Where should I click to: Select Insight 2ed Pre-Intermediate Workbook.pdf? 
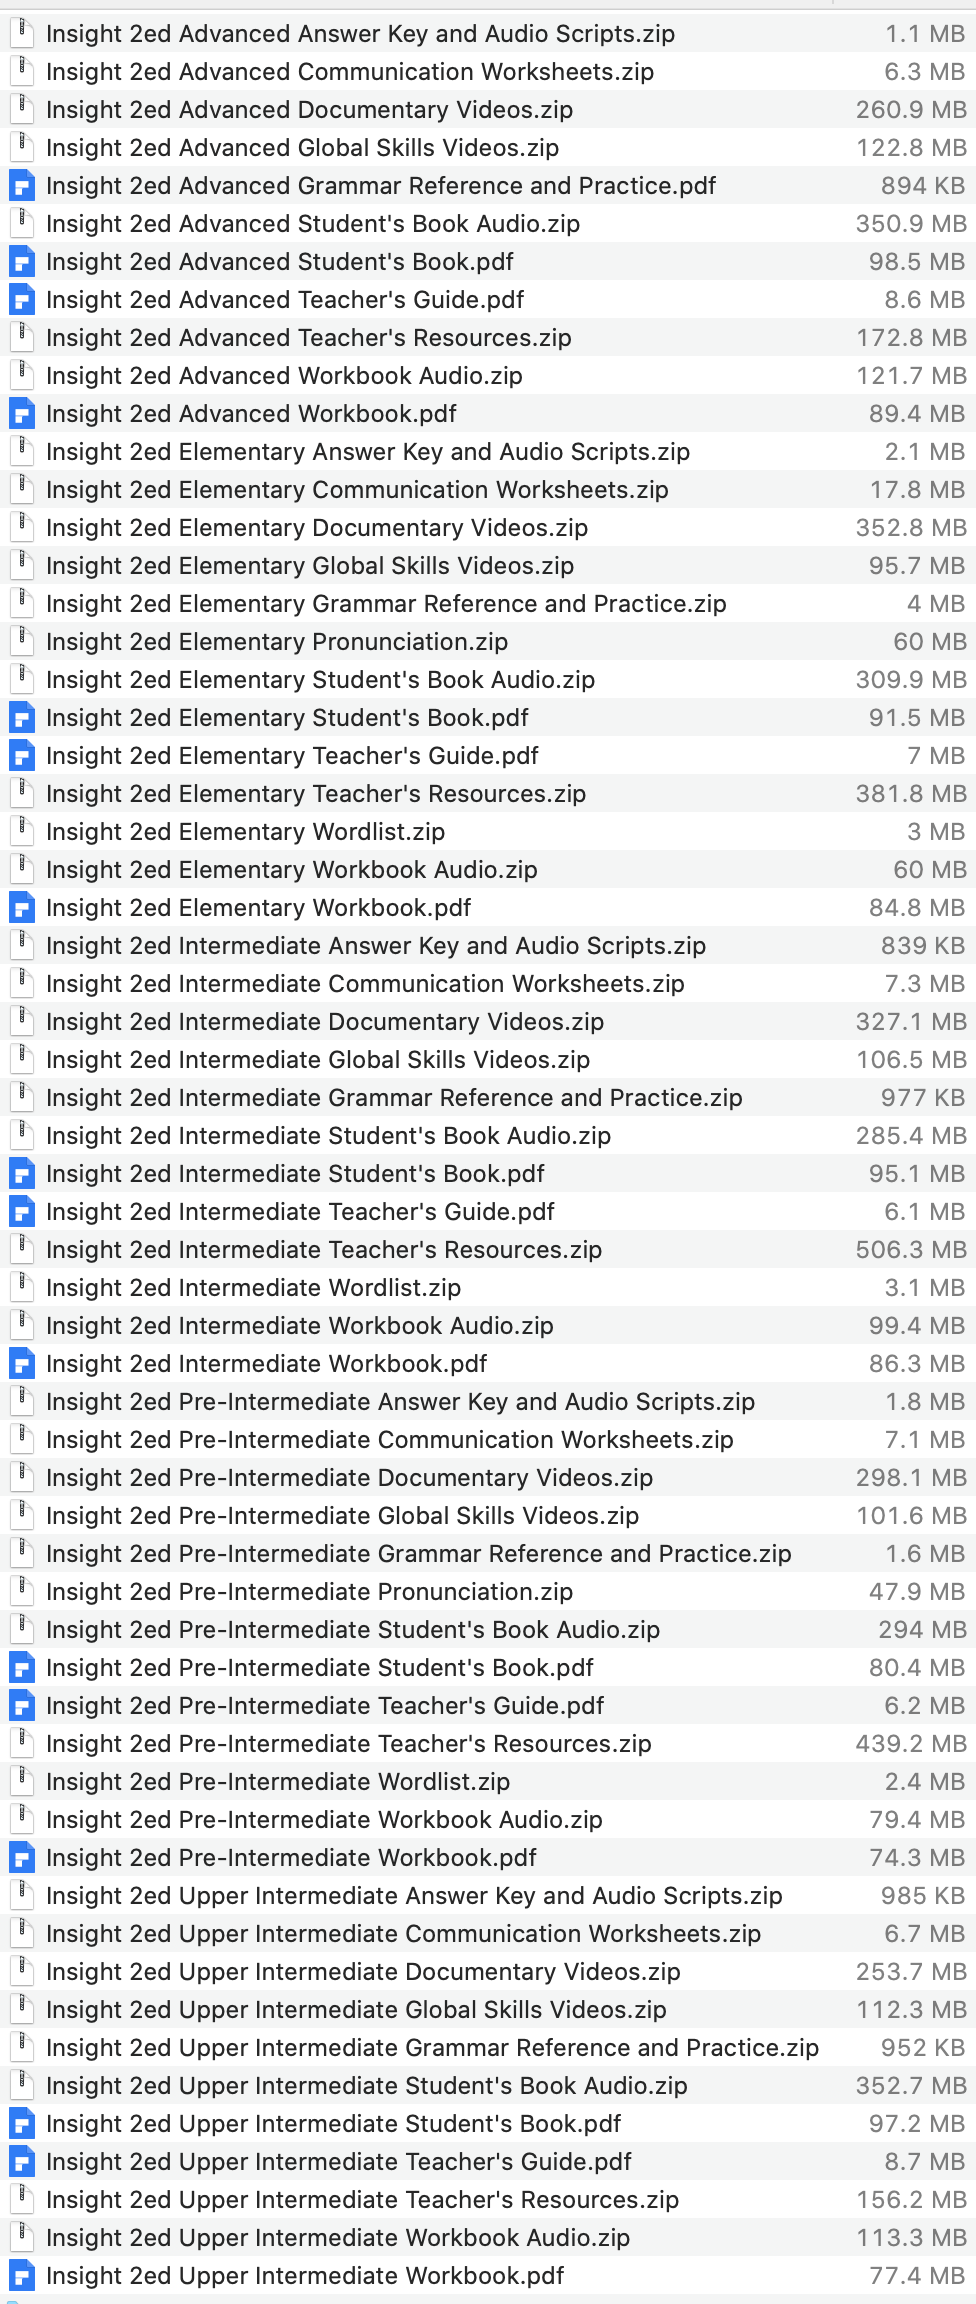point(488,1857)
